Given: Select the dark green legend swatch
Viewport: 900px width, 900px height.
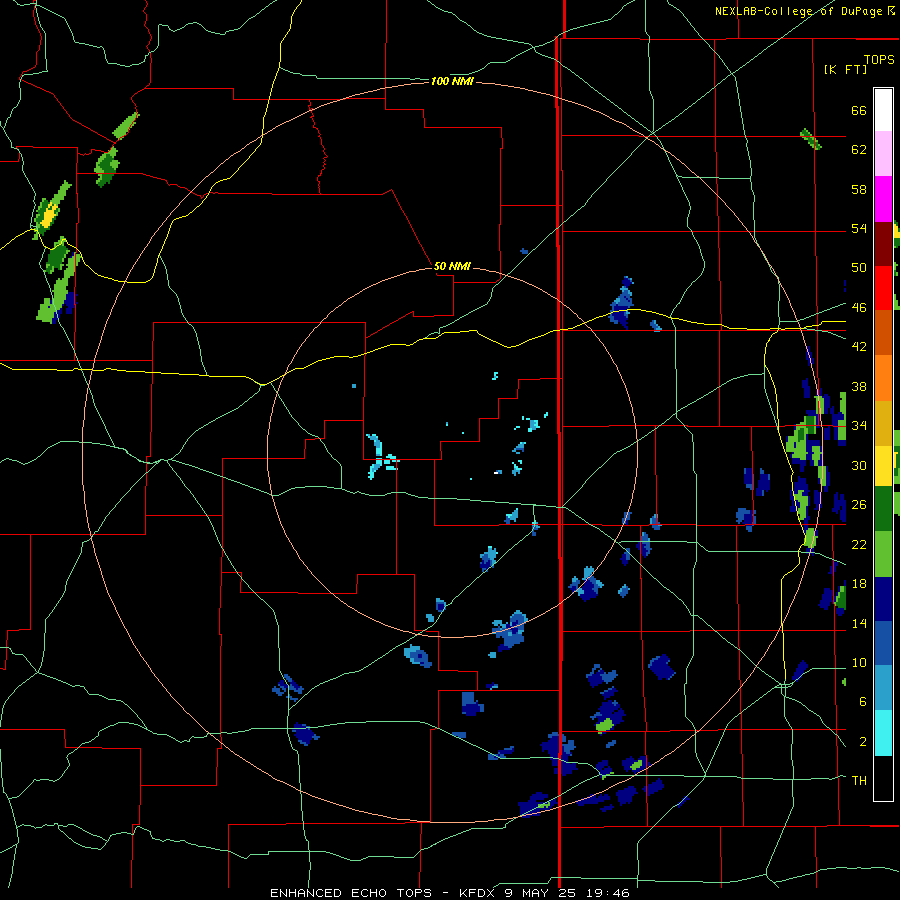Looking at the screenshot, I should coord(883,509).
